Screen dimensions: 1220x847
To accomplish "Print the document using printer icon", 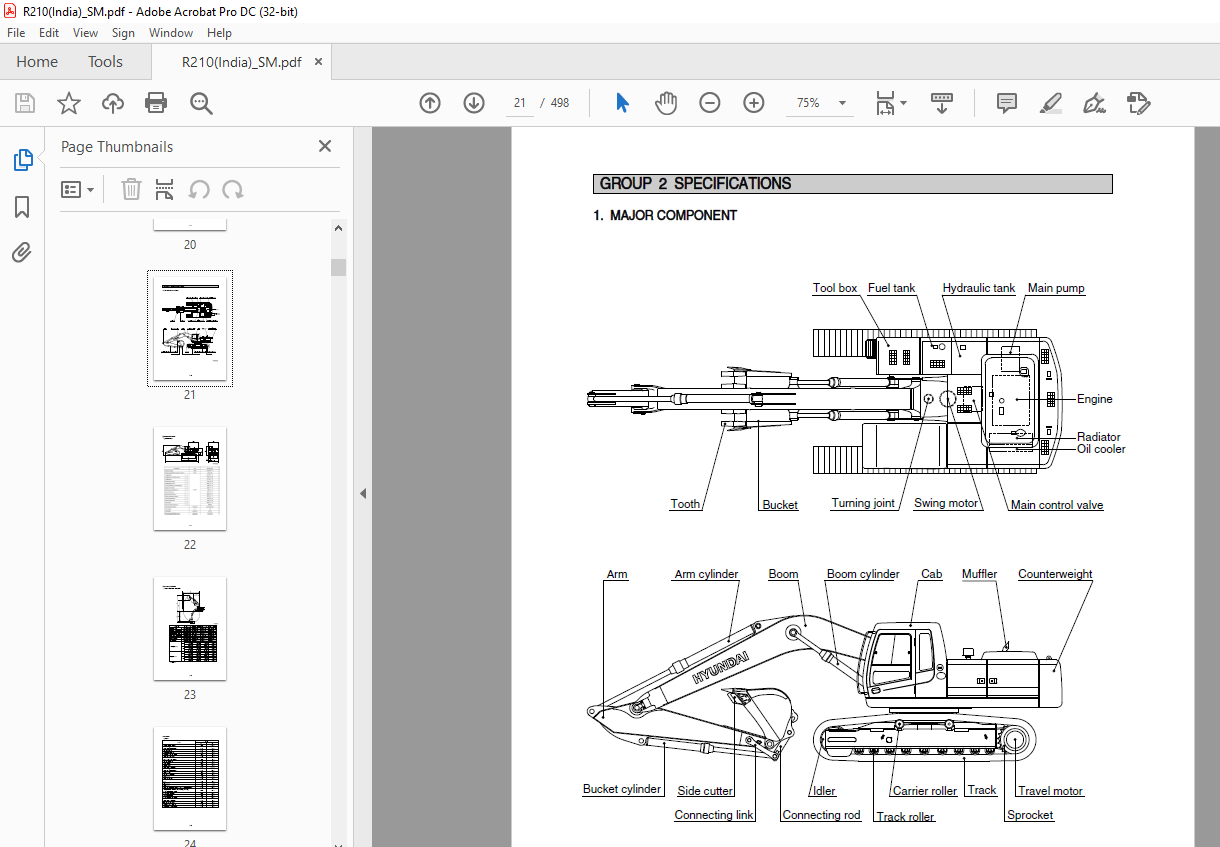I will 156,103.
